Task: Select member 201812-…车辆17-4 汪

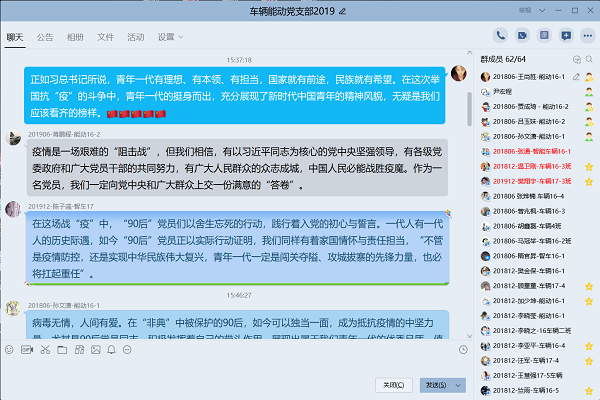Action: coord(536,361)
